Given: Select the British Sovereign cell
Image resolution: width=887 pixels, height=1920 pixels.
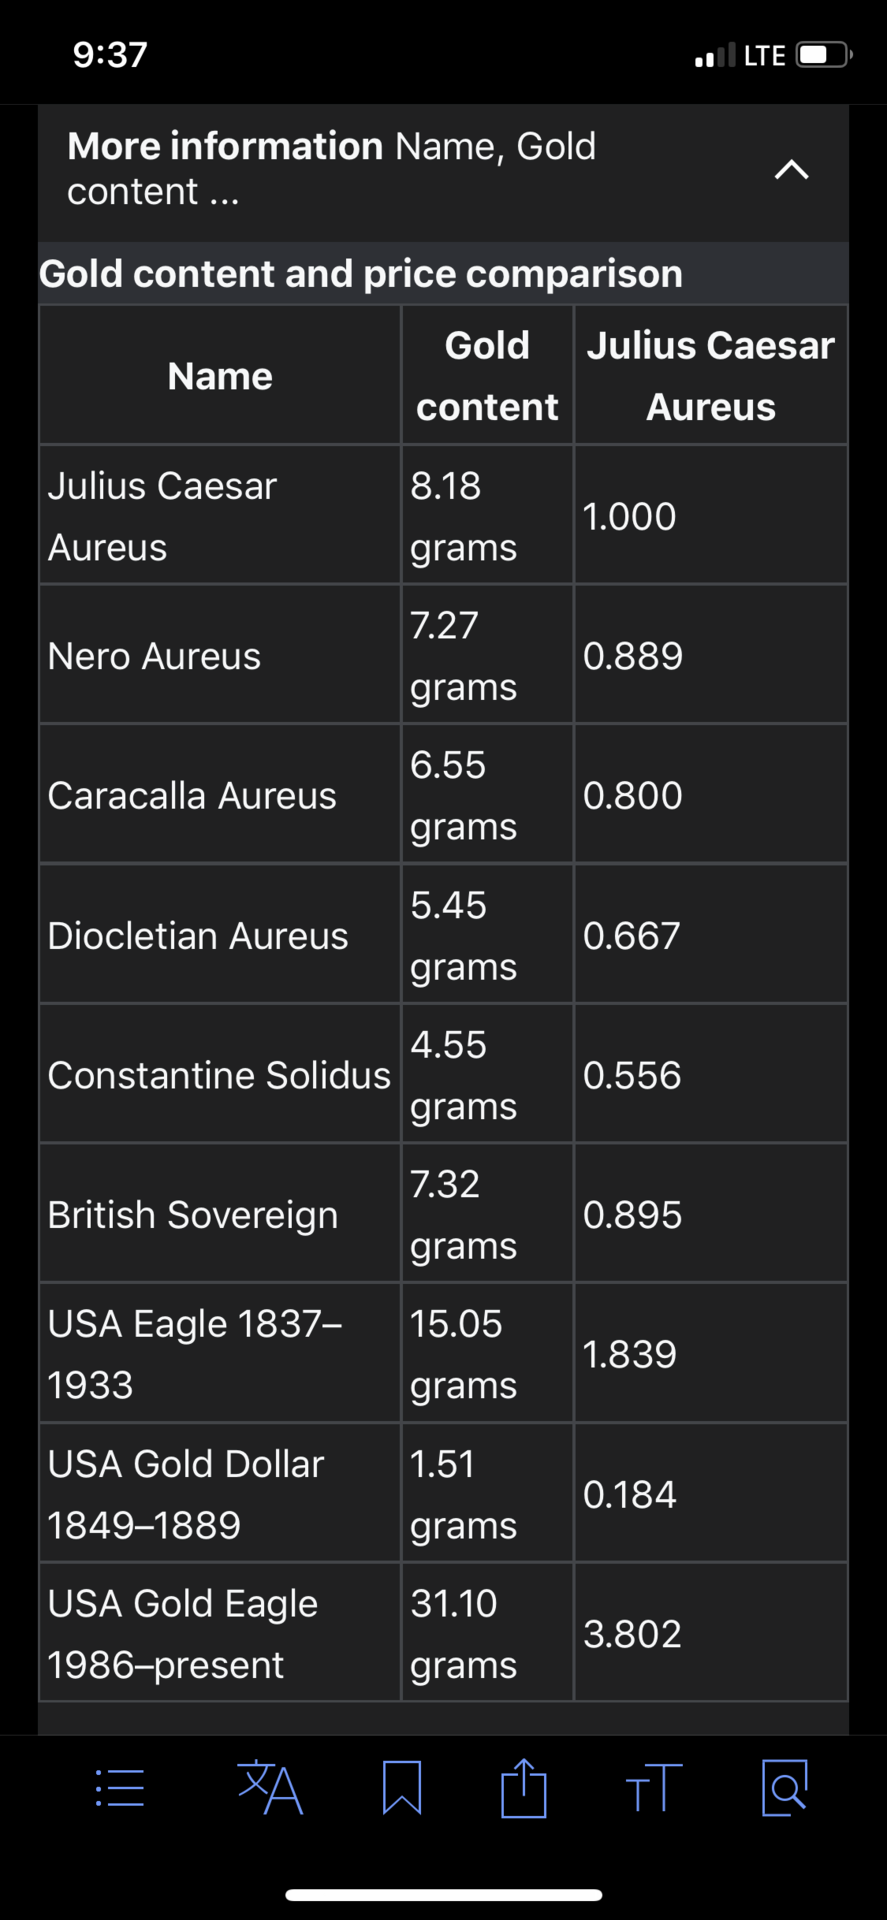Looking at the screenshot, I should [193, 1215].
